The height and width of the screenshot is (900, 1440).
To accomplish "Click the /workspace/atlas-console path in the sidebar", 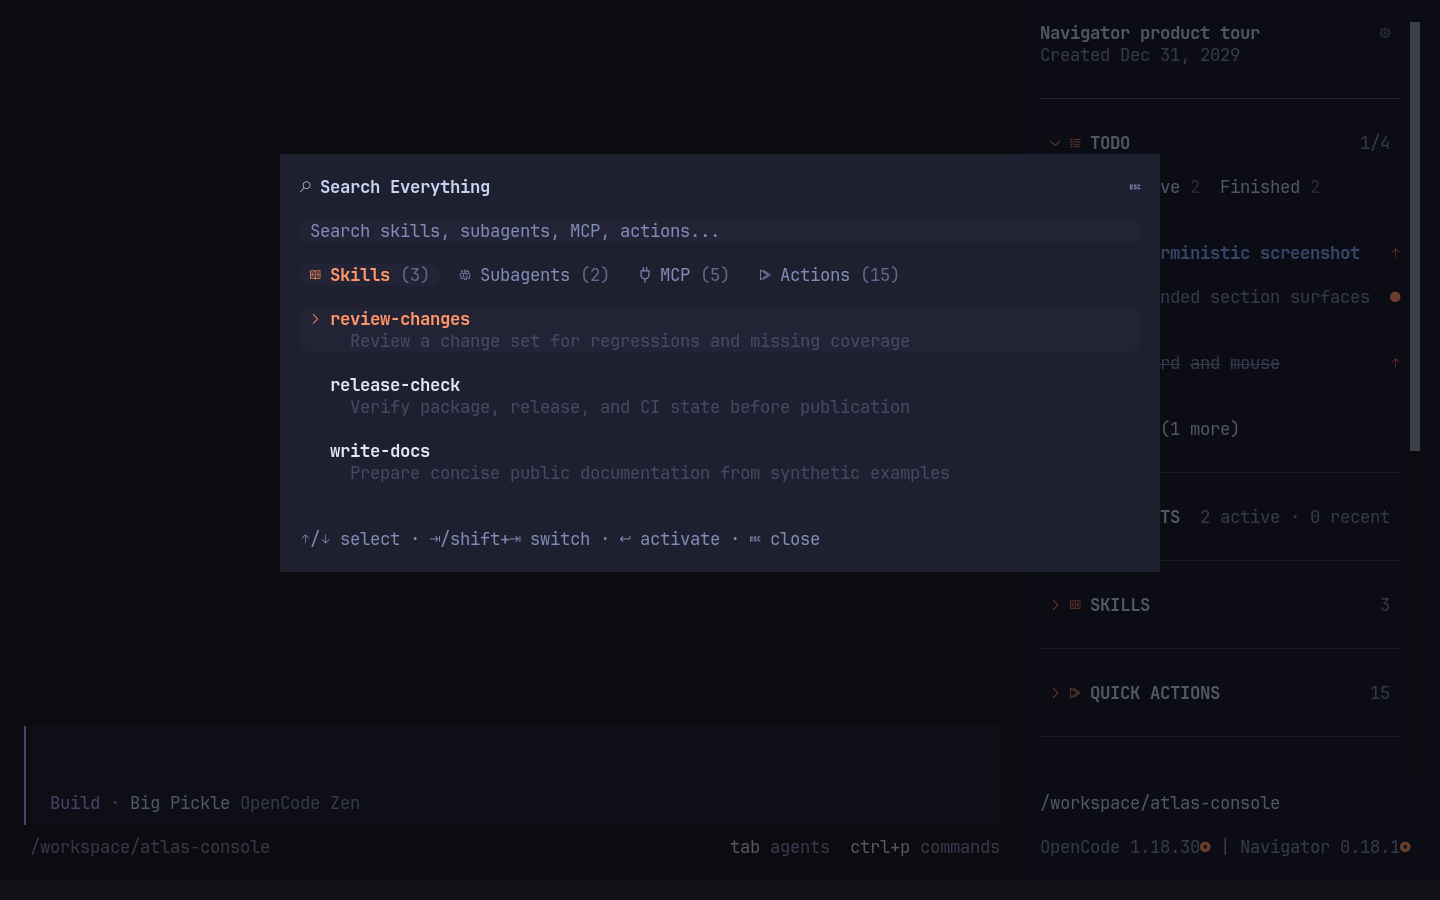I will coord(1160,803).
